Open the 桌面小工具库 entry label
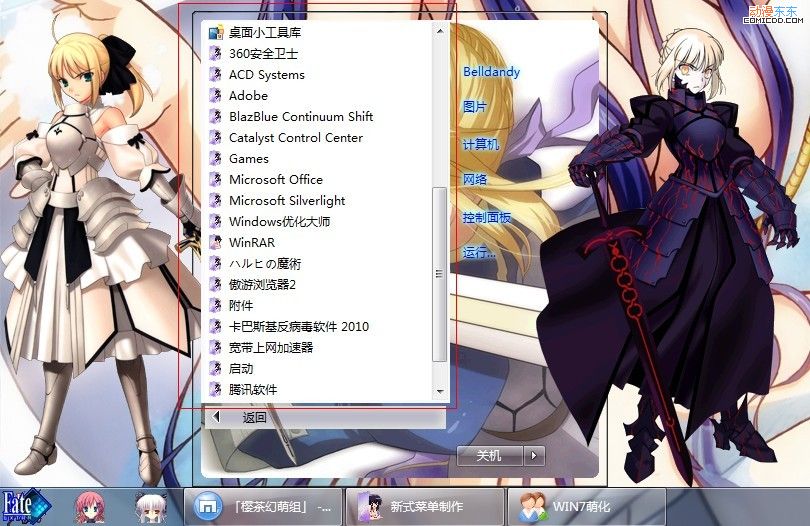The height and width of the screenshot is (526, 810). 265,33
